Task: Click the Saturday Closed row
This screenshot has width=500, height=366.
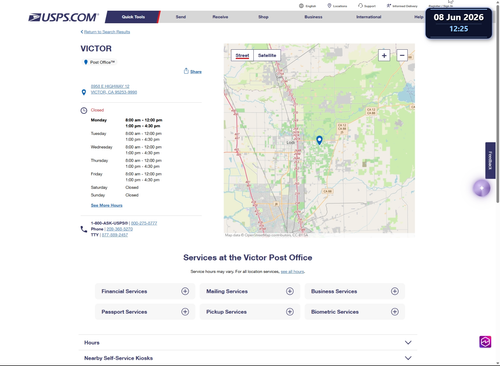Action: coord(115,187)
